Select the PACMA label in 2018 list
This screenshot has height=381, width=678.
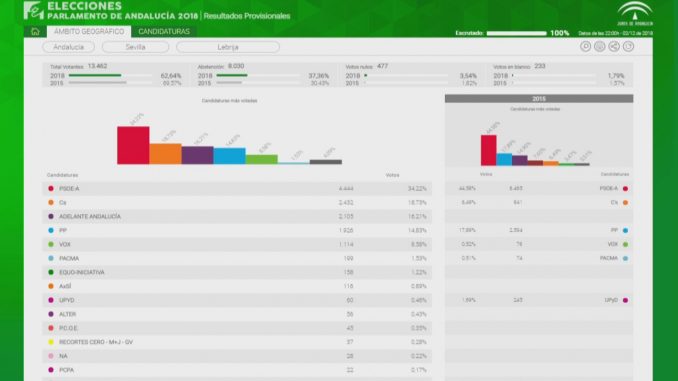(69, 258)
